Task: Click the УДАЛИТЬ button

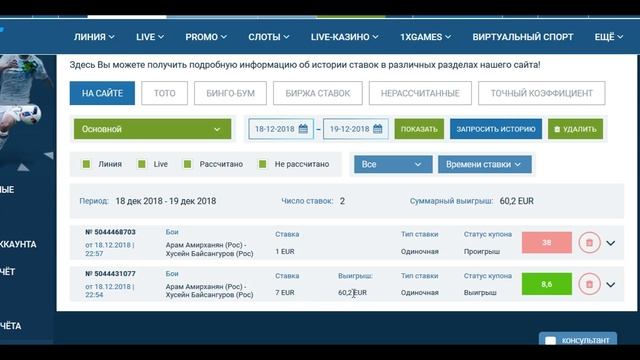Action: (575, 129)
